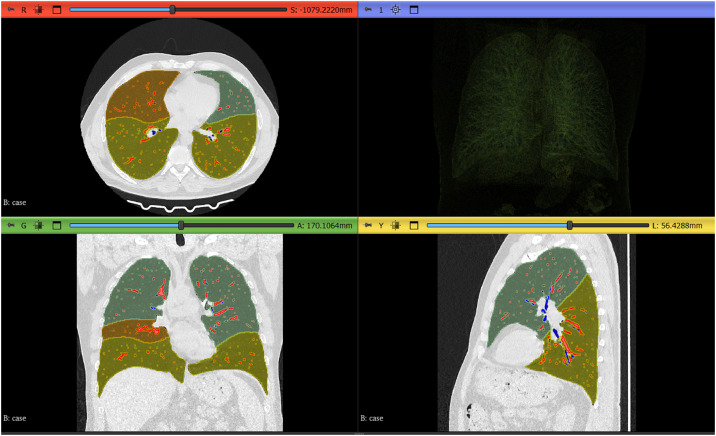This screenshot has height=436, width=716.
Task: Click the Green view slice offset slider handle
Action: [x=181, y=225]
